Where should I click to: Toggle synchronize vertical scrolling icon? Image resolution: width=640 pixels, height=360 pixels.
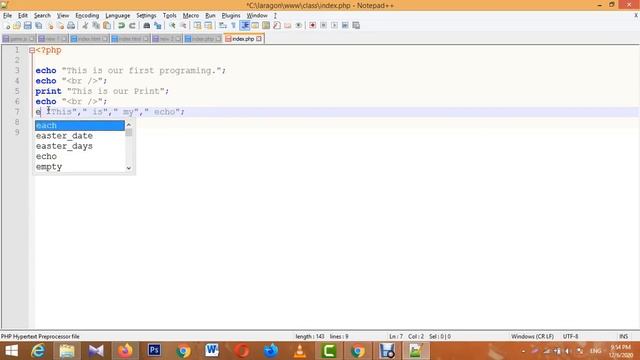coord(198,25)
